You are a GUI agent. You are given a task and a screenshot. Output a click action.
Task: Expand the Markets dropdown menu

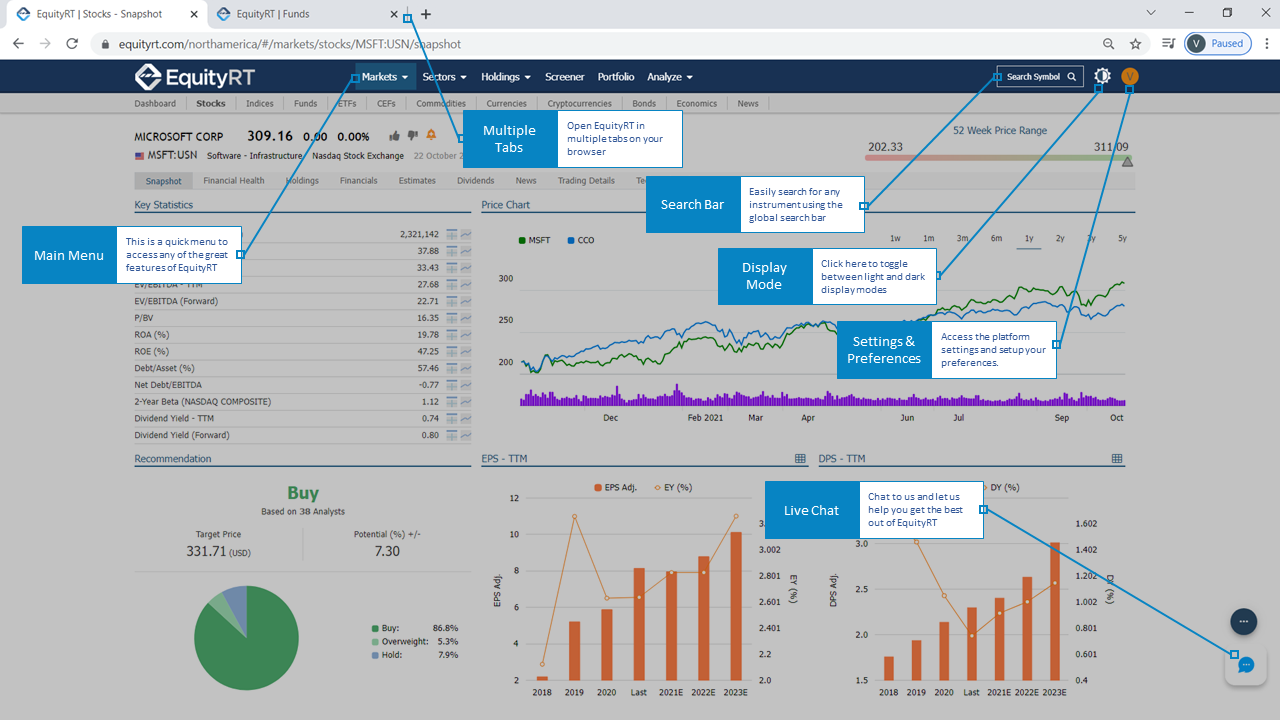coord(385,77)
